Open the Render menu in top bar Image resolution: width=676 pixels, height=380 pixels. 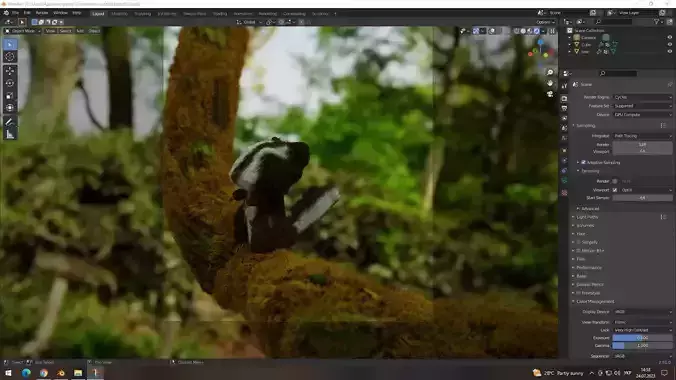pyautogui.click(x=42, y=13)
